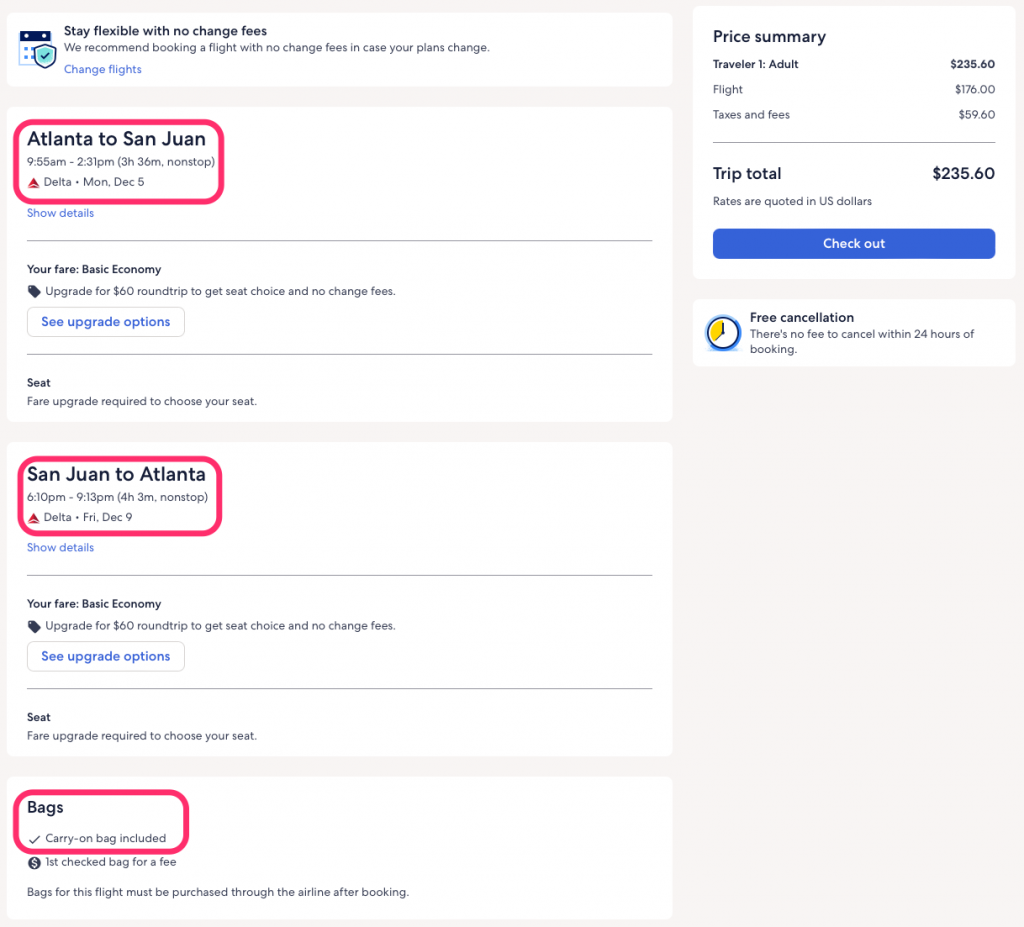Click the calendar shield no-change-fees icon

pos(37,48)
